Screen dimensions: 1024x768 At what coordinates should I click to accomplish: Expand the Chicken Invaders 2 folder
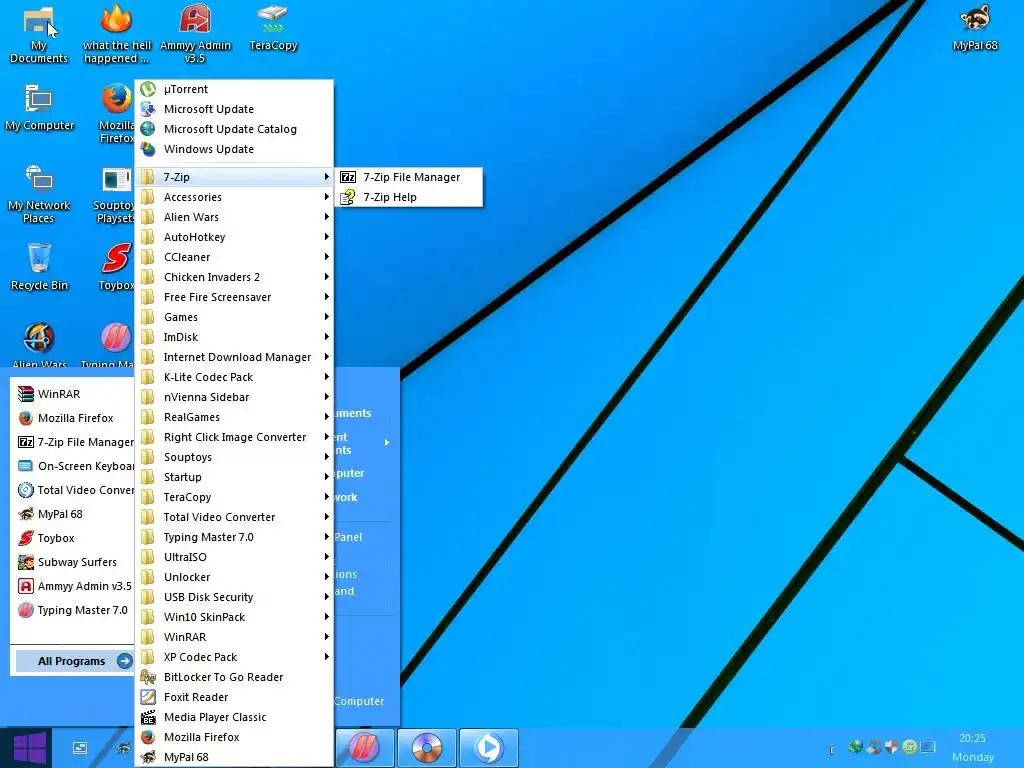(x=234, y=277)
